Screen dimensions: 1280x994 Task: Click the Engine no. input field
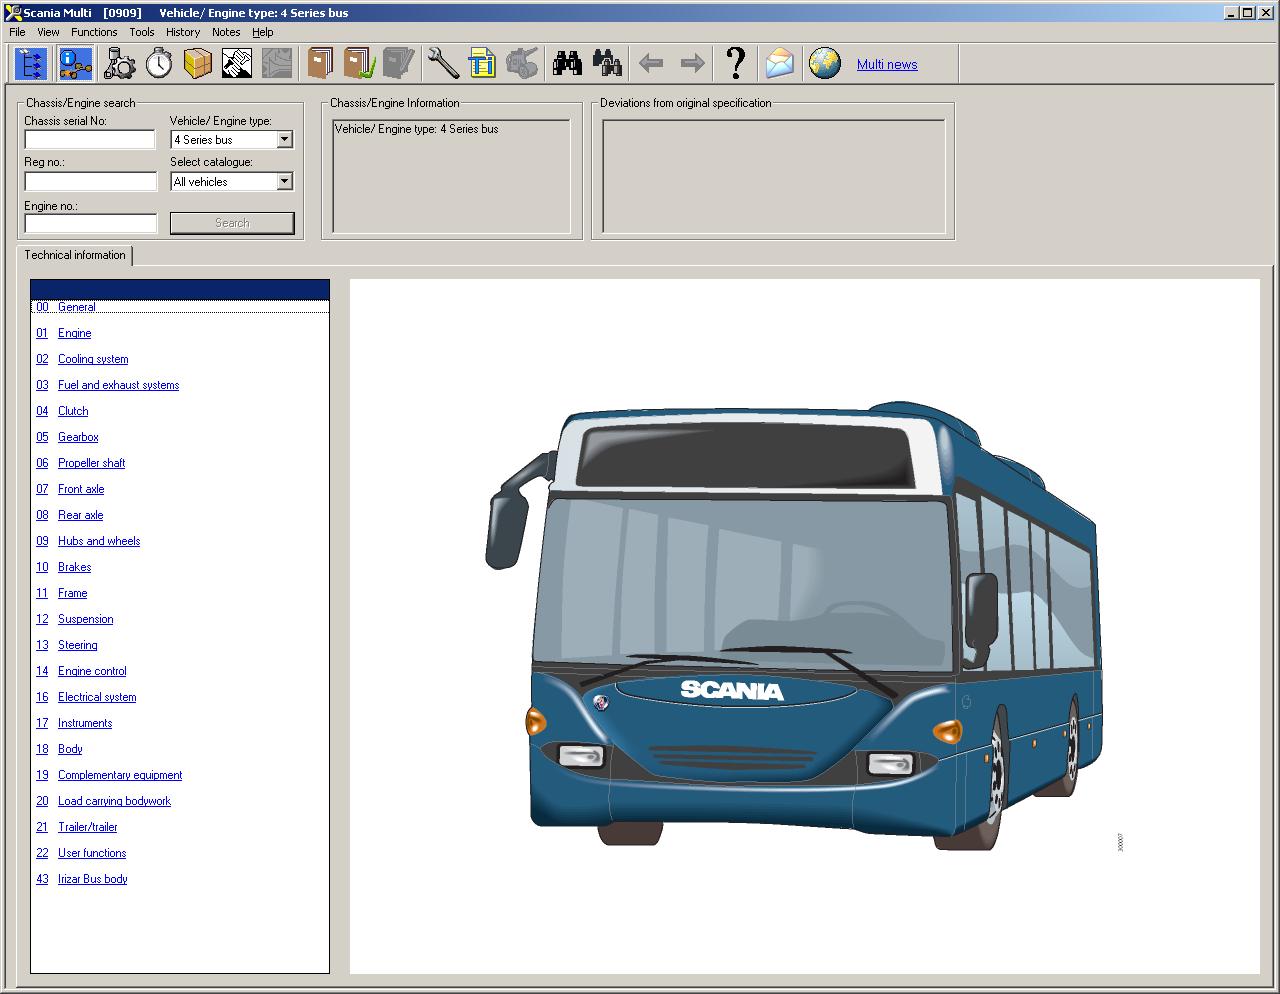[x=91, y=223]
